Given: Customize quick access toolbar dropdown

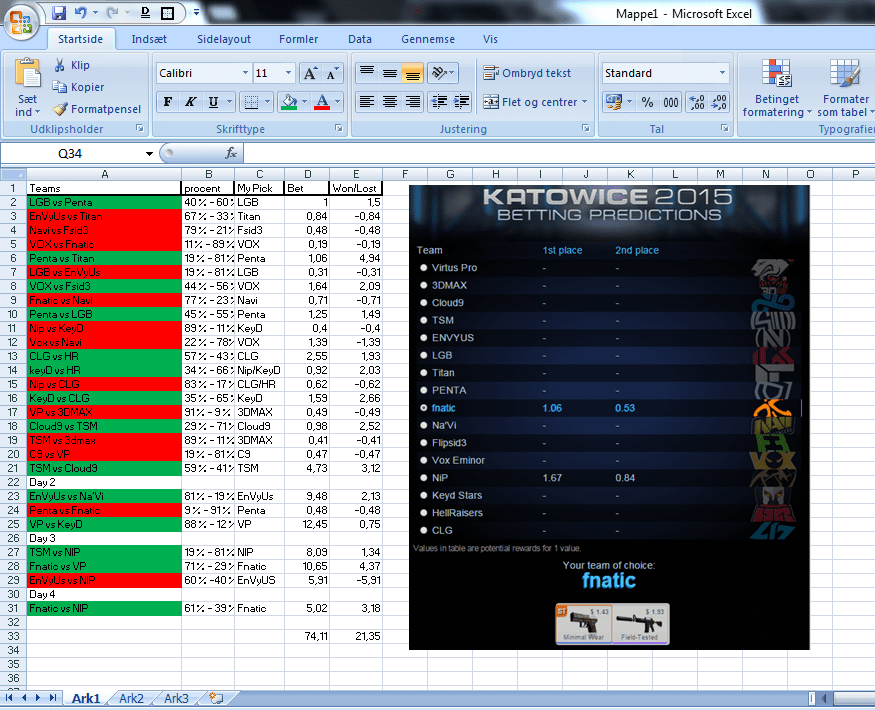Looking at the screenshot, I should coord(196,12).
